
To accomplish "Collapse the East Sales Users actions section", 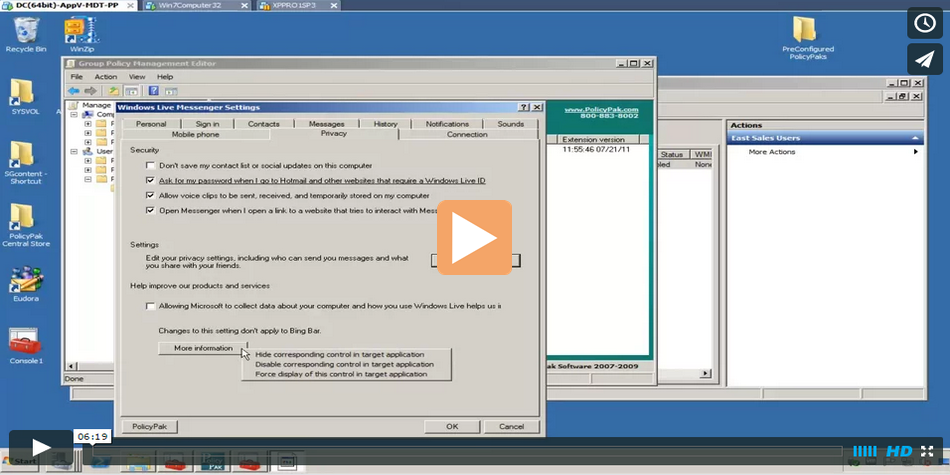I will pyautogui.click(x=916, y=138).
